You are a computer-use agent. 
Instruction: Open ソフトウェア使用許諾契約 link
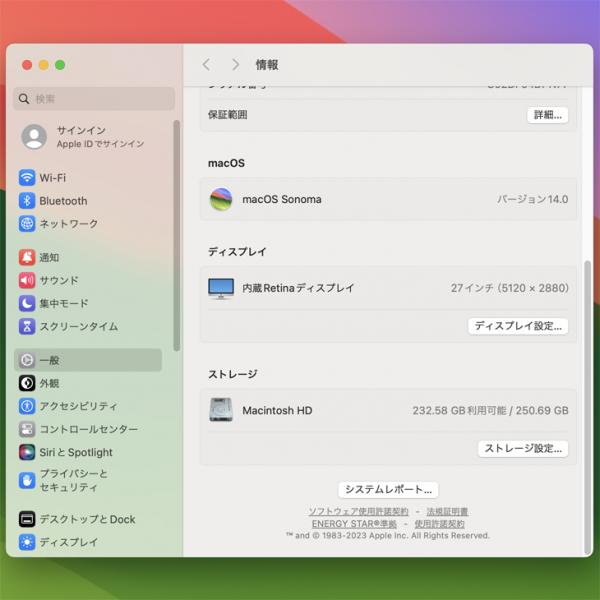tap(358, 512)
